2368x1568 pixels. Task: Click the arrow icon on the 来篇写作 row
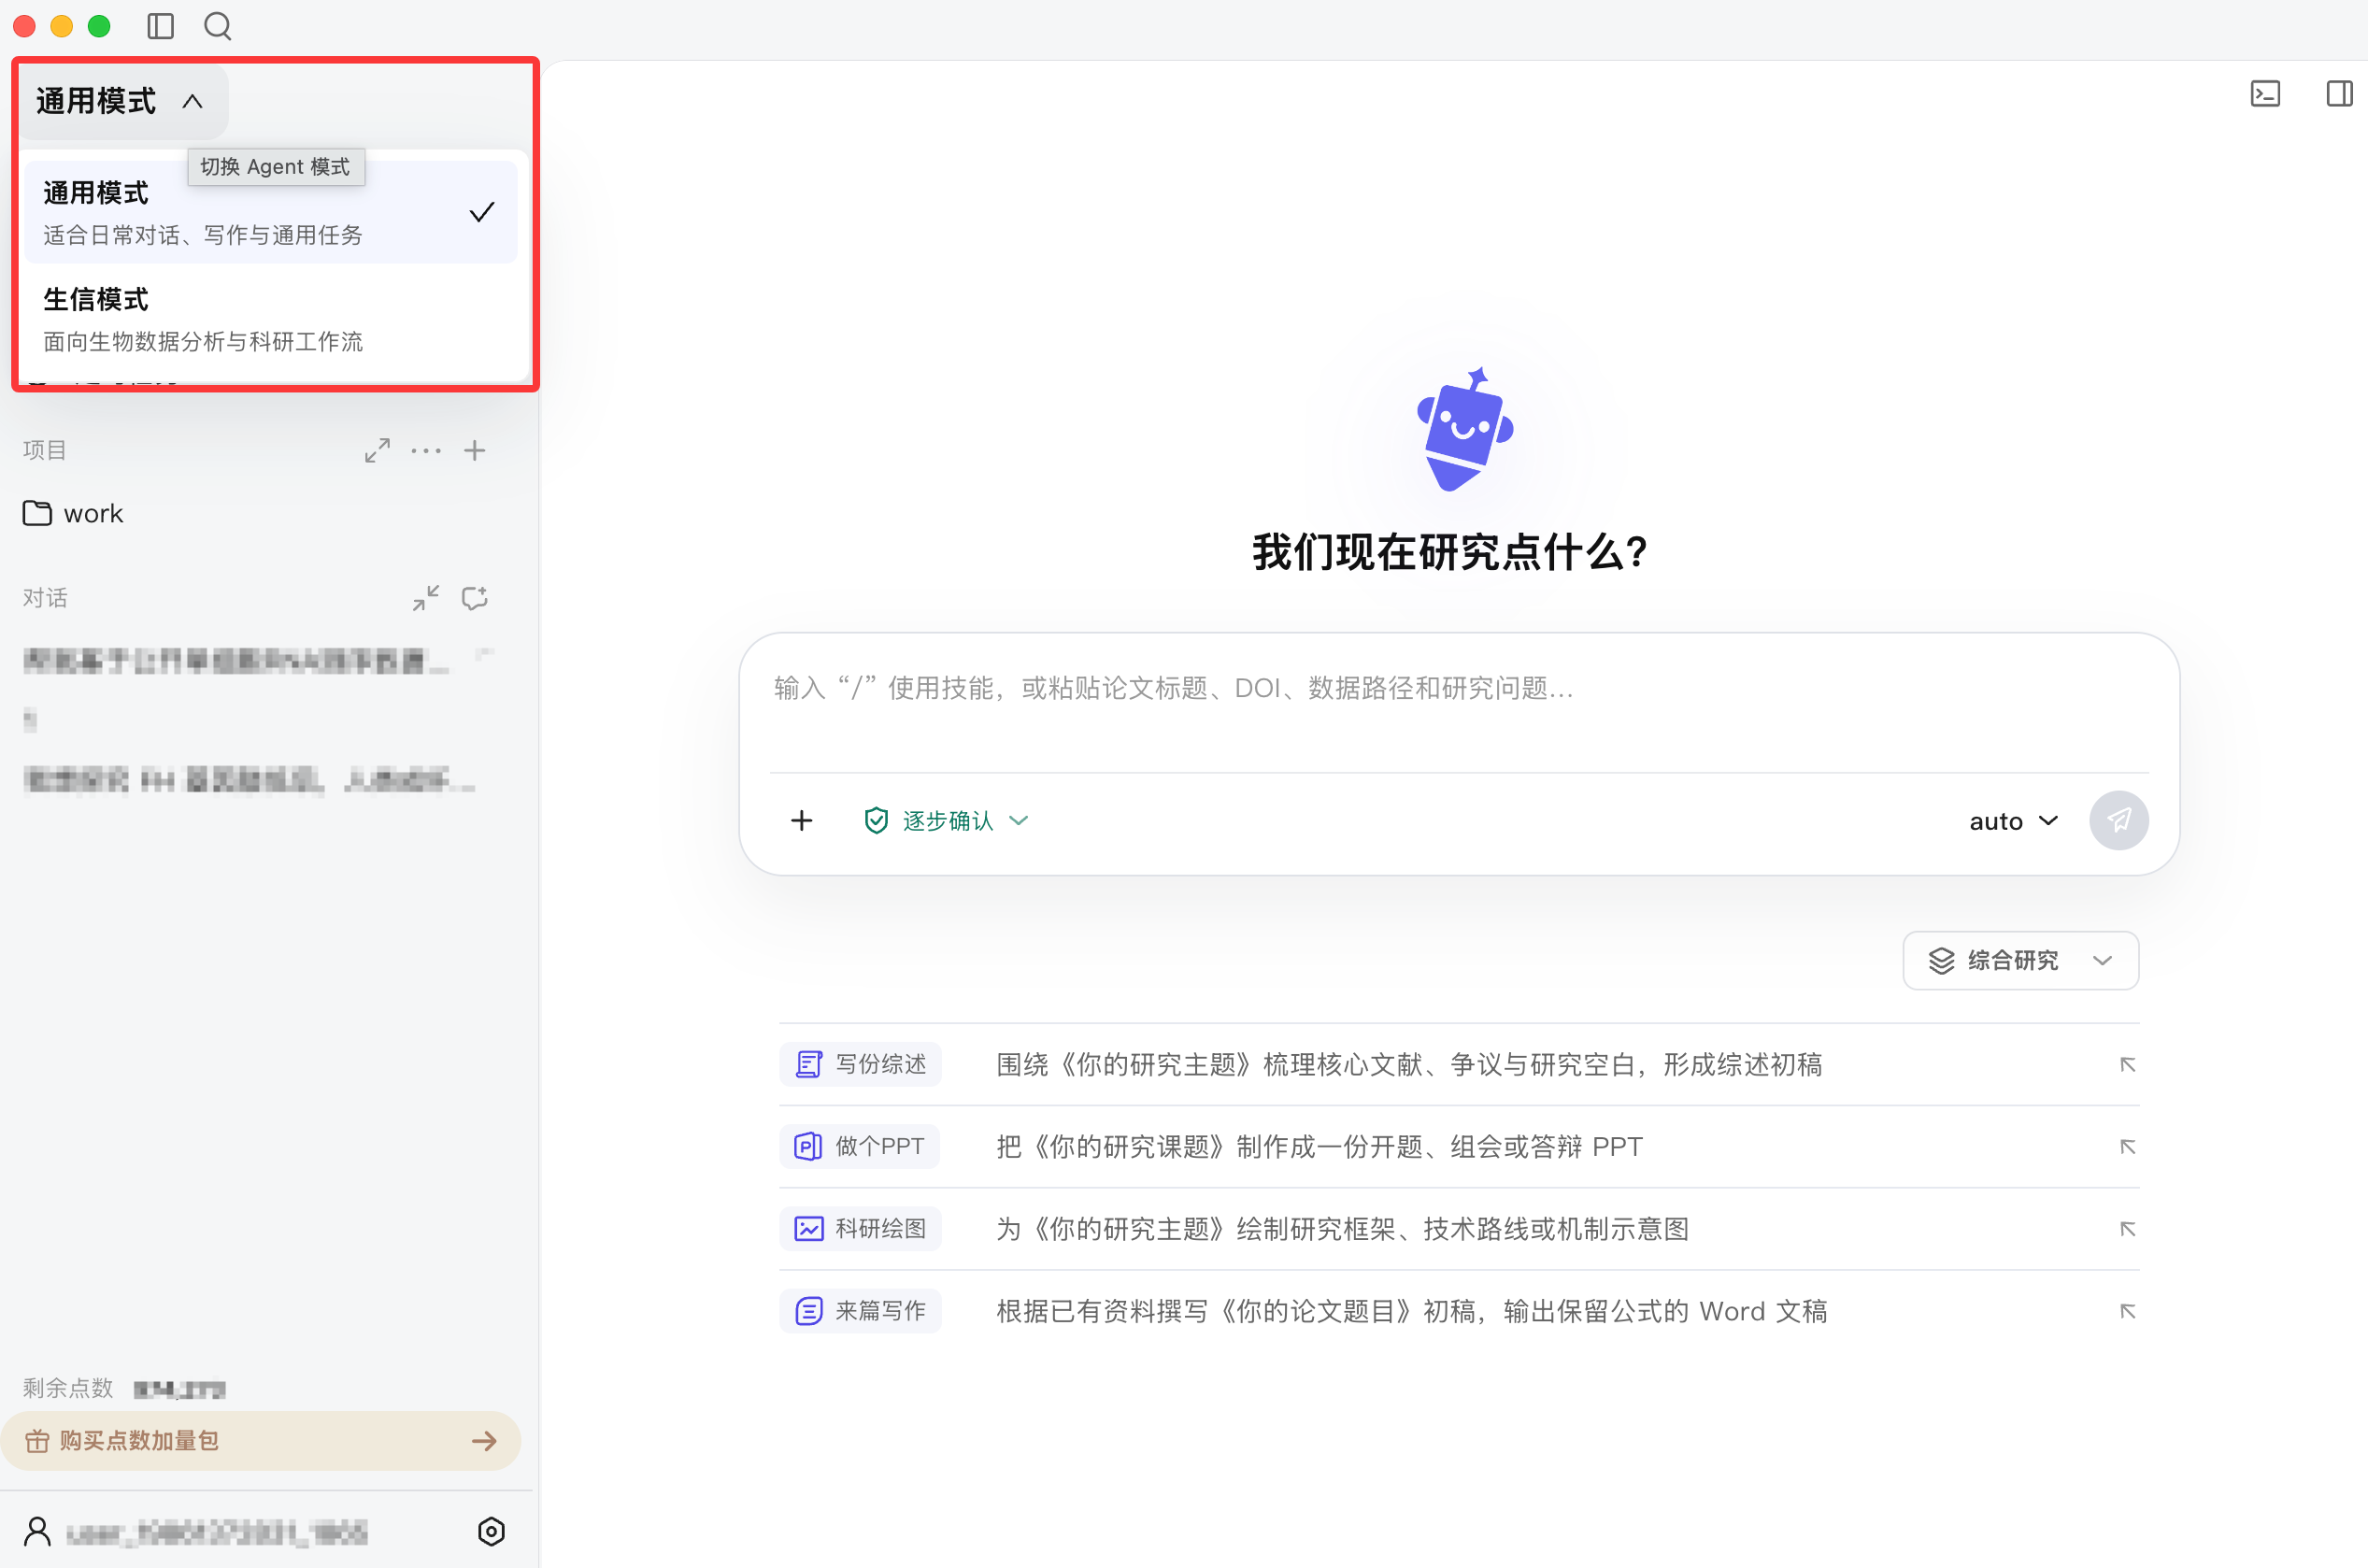pos(2128,1311)
